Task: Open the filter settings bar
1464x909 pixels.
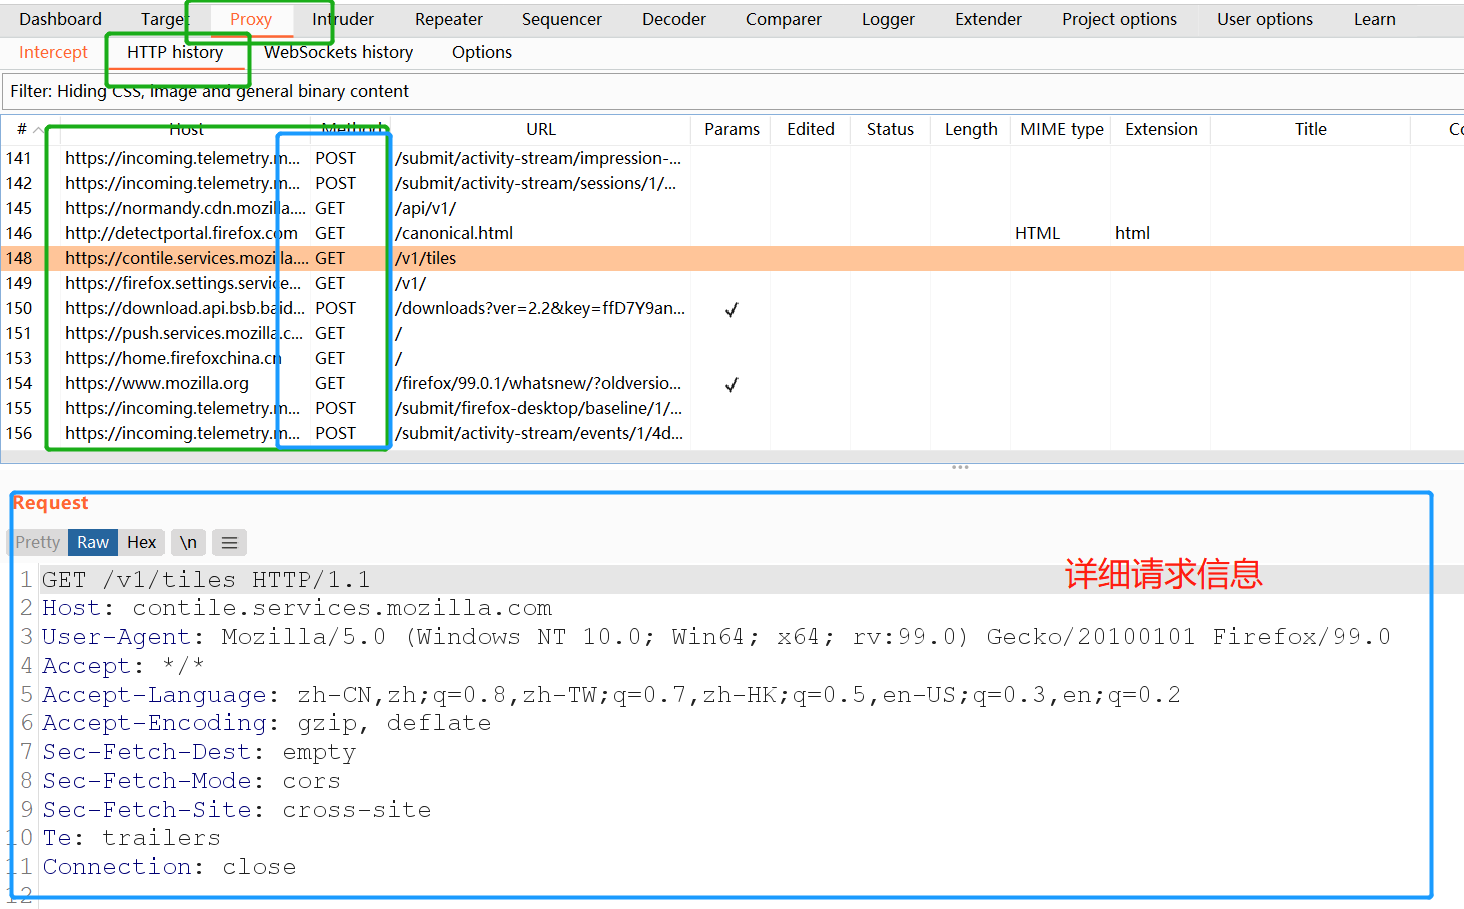Action: coord(733,91)
